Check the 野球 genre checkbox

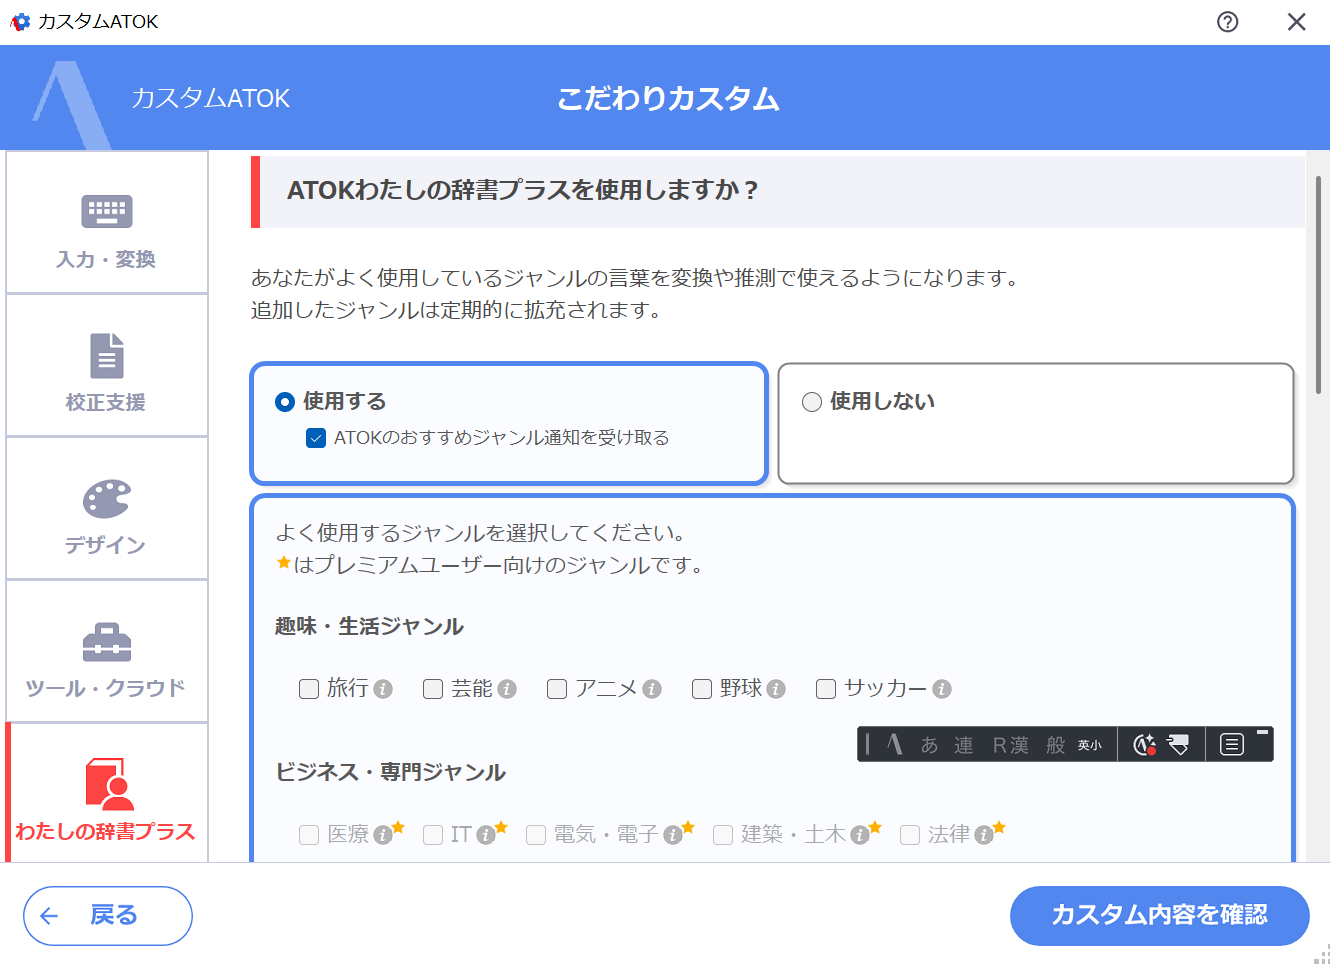(x=702, y=689)
